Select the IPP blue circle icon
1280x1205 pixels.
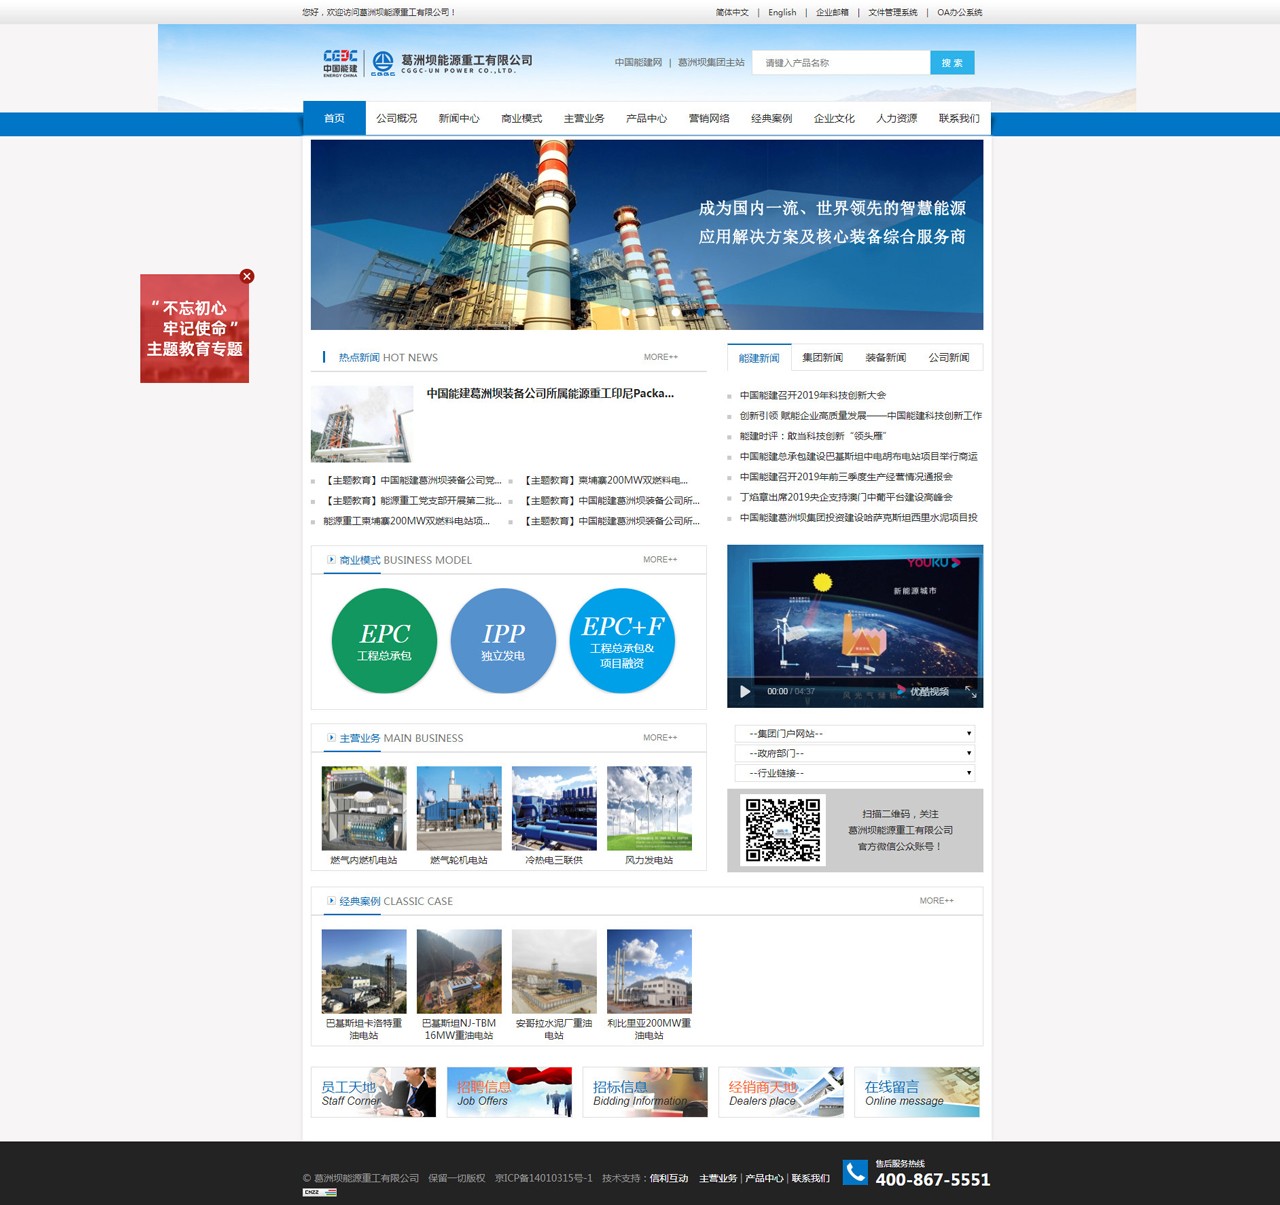503,641
